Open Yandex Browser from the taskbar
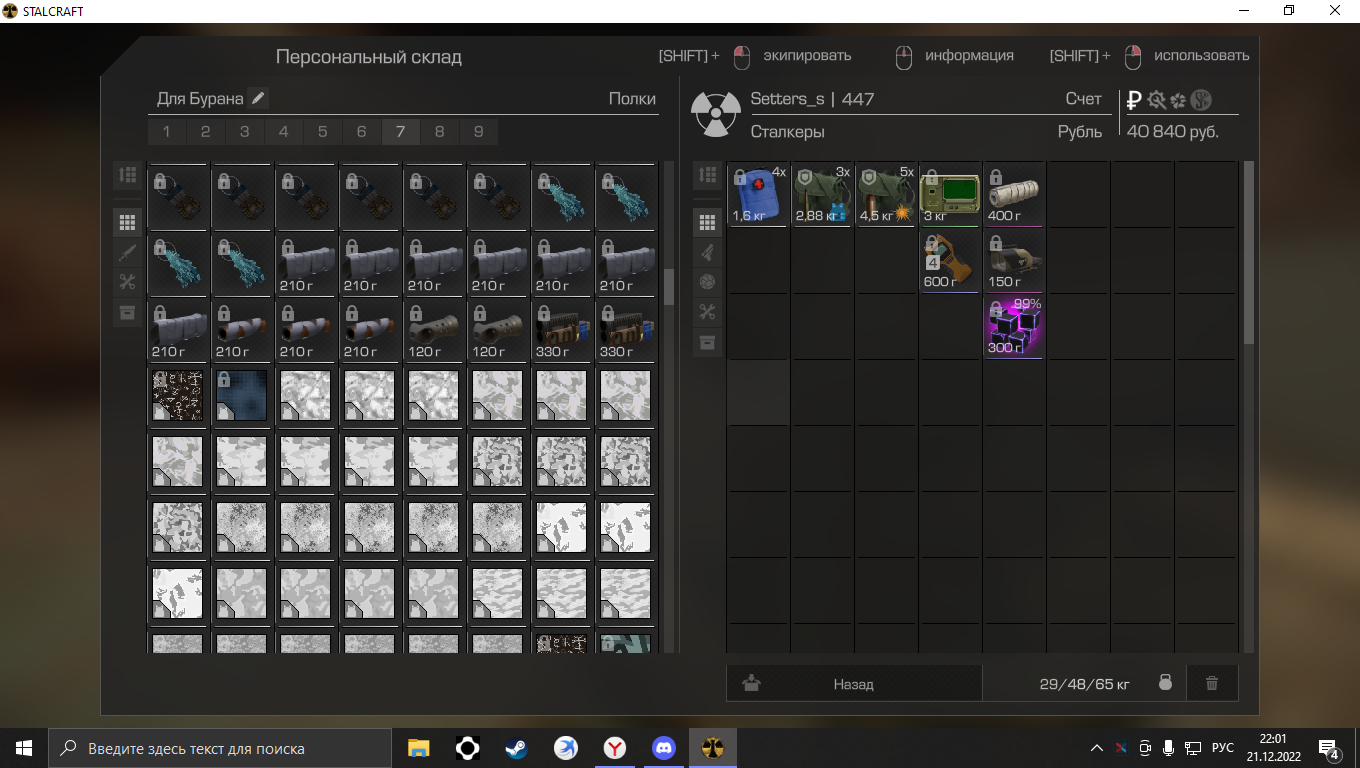This screenshot has width=1360, height=768. coord(615,748)
